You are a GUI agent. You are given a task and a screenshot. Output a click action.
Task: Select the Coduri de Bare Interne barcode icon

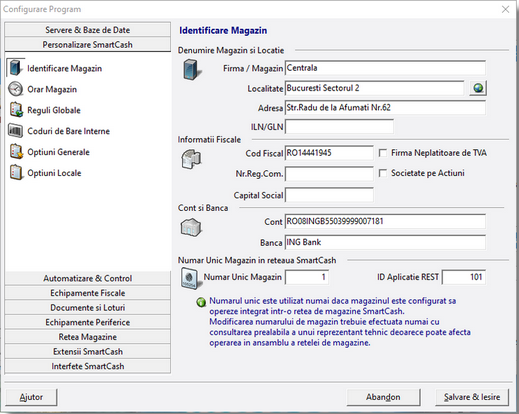pyautogui.click(x=15, y=131)
